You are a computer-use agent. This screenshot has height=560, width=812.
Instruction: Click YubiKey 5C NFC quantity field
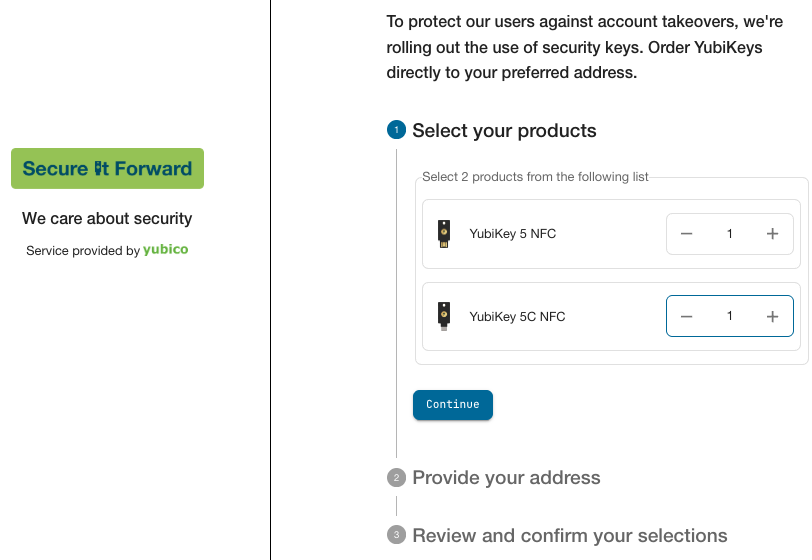729,316
